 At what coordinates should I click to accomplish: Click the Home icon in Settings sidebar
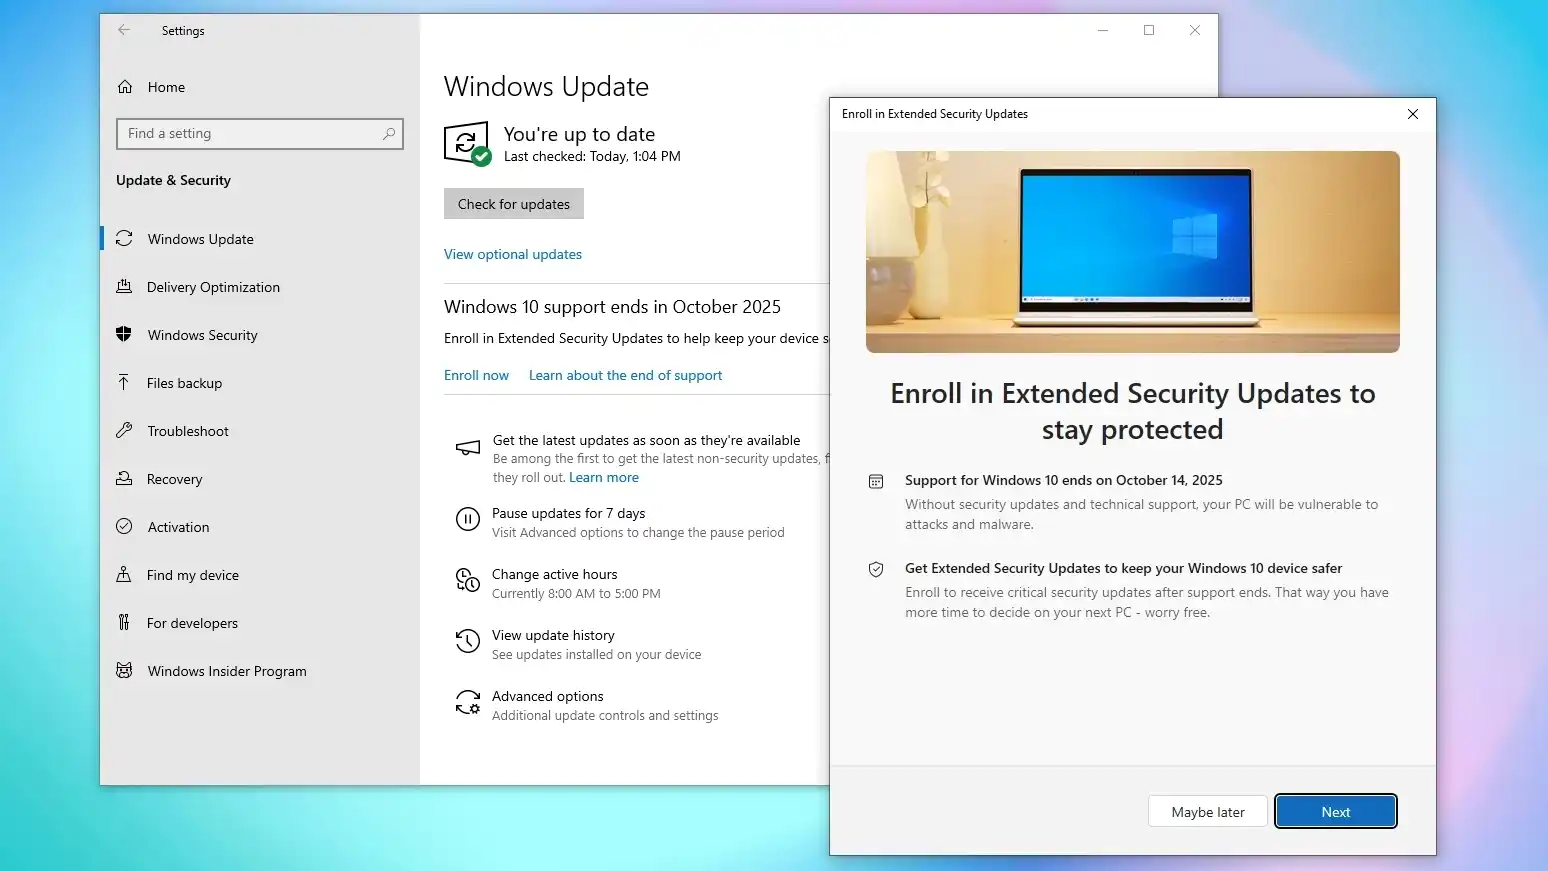point(125,87)
